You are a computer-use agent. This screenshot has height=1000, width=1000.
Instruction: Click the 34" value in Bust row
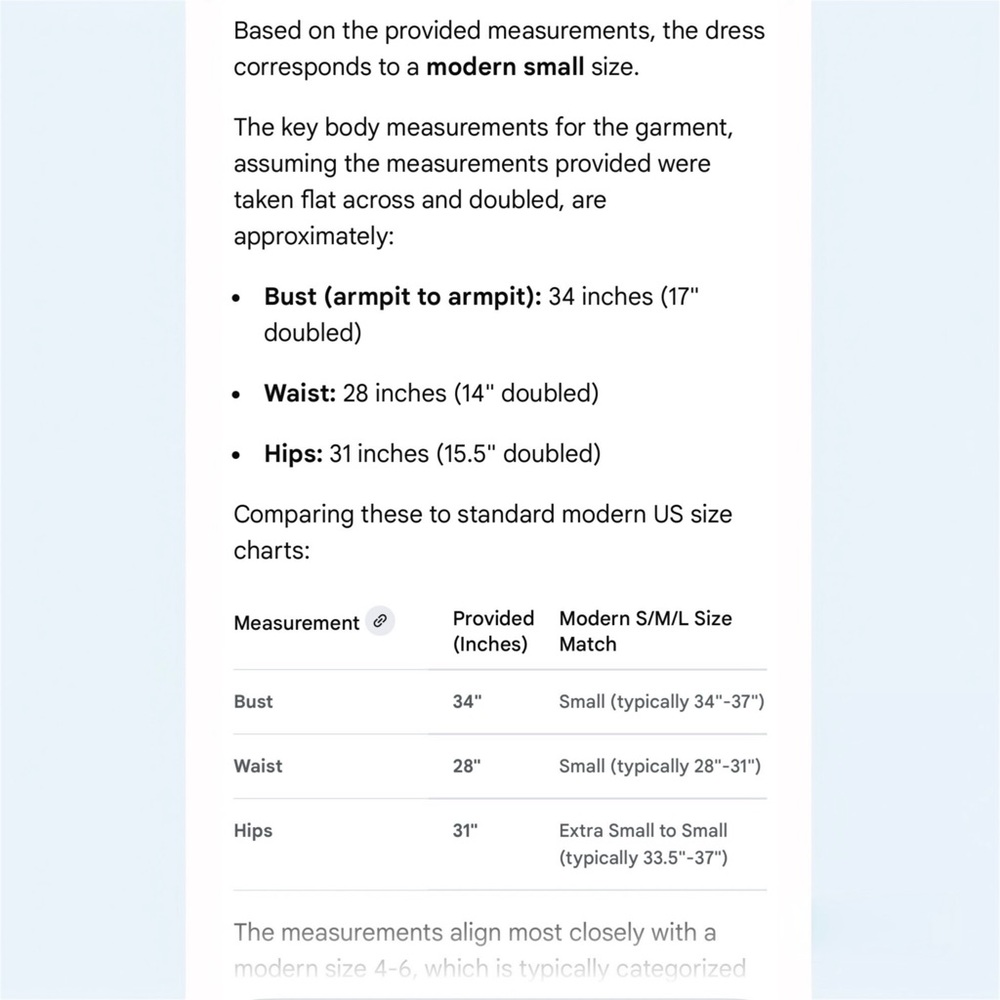(x=467, y=702)
